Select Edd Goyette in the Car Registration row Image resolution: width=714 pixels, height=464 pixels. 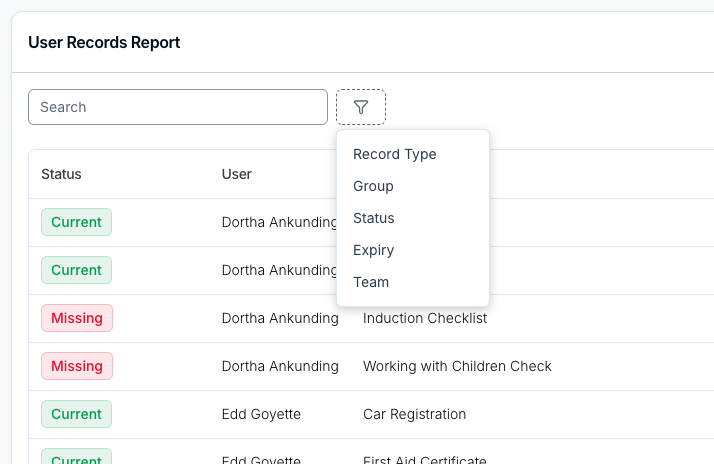[261, 414]
